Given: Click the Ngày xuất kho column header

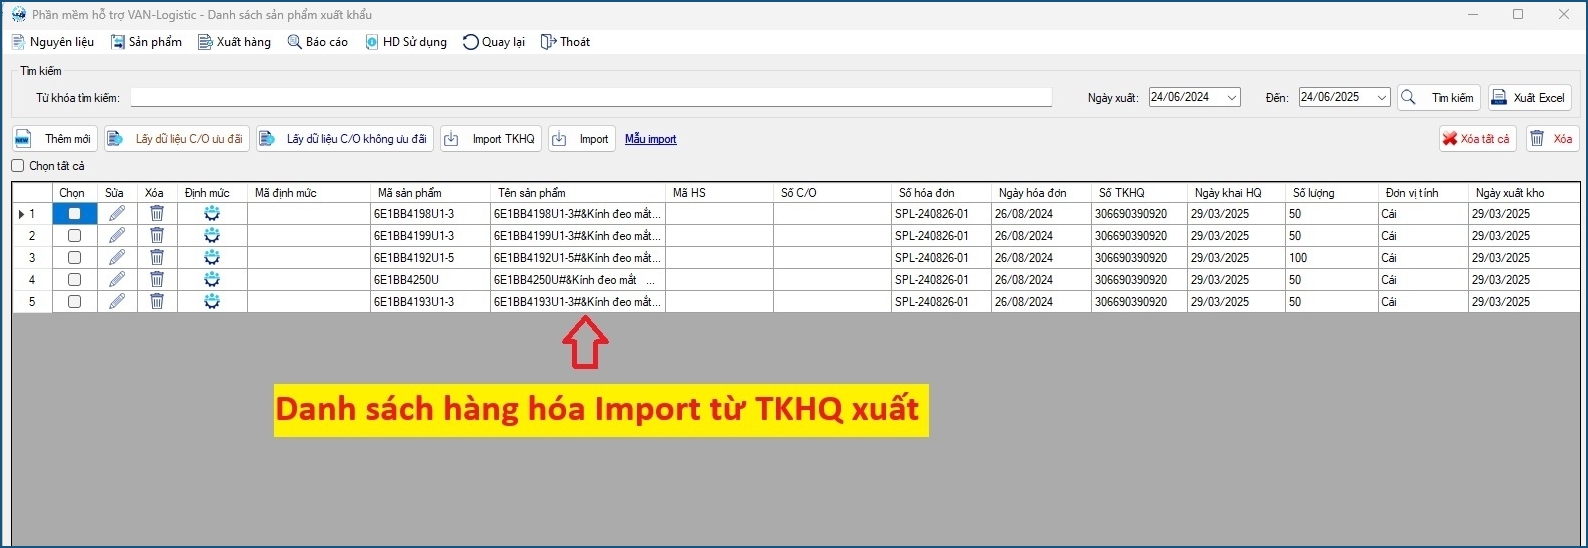Looking at the screenshot, I should click(x=1522, y=192).
